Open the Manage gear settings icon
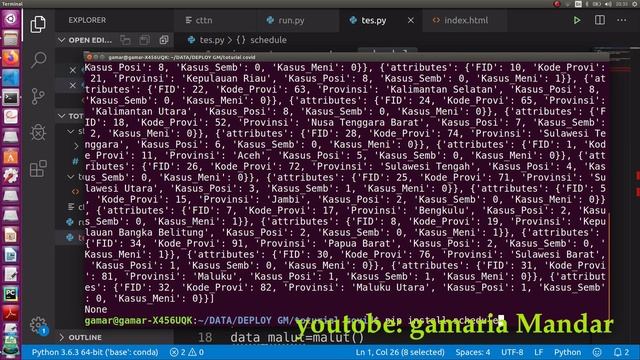Viewport: 640px width, 360px height. 38,325
